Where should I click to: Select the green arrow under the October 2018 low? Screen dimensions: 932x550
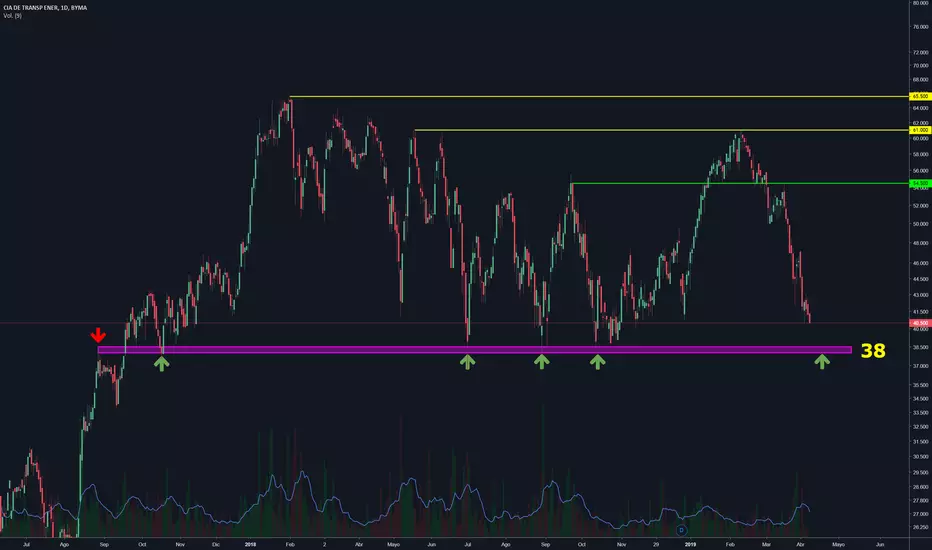tap(597, 362)
